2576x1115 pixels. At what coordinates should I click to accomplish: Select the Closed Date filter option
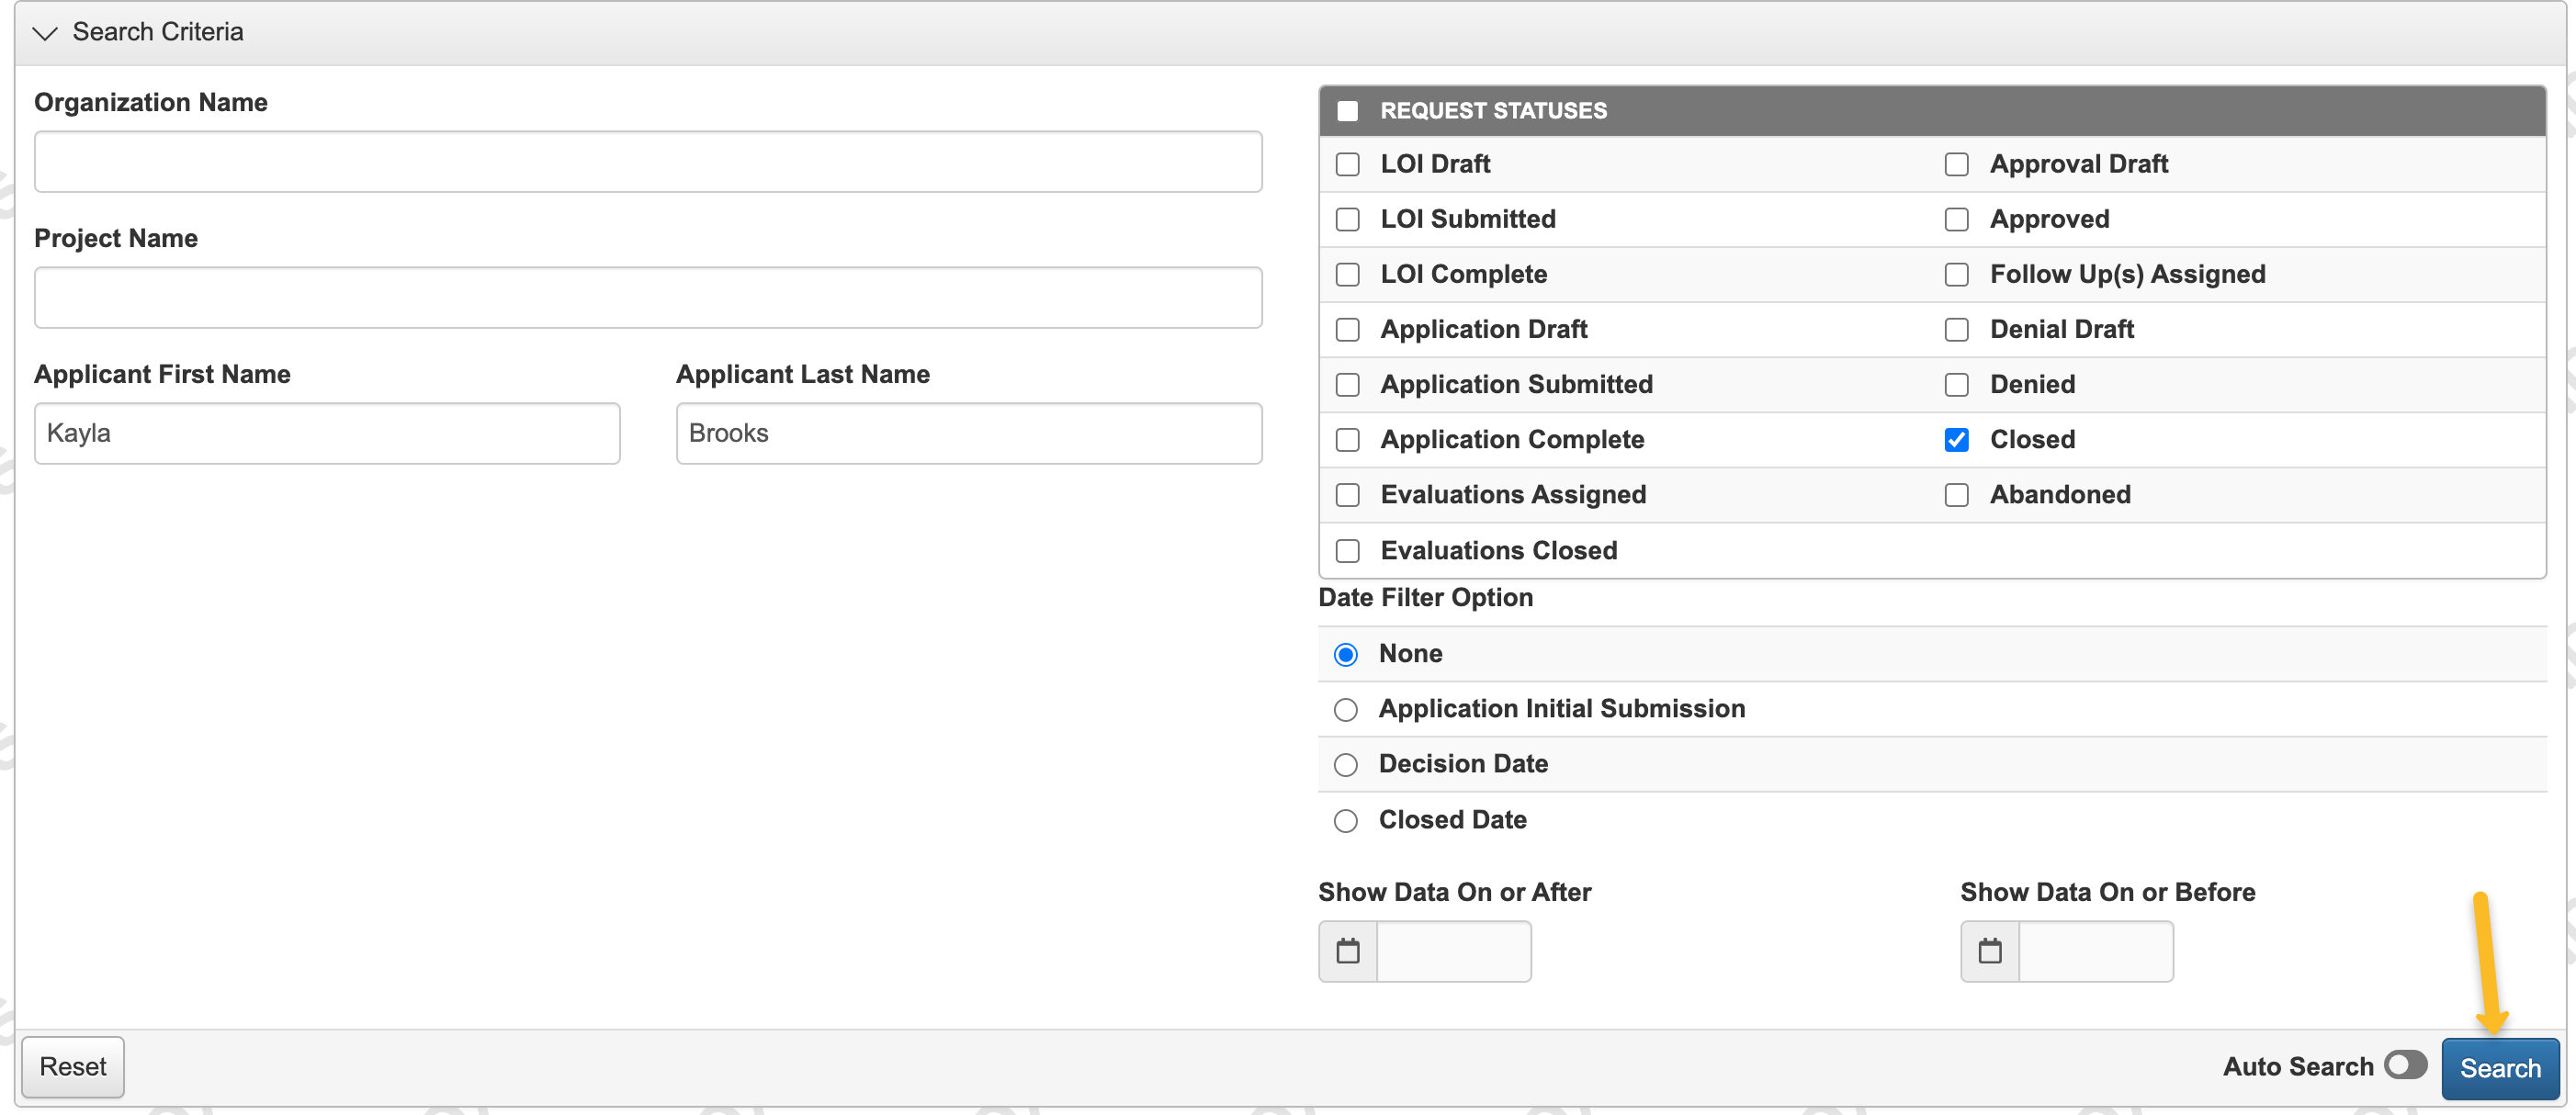(1346, 820)
